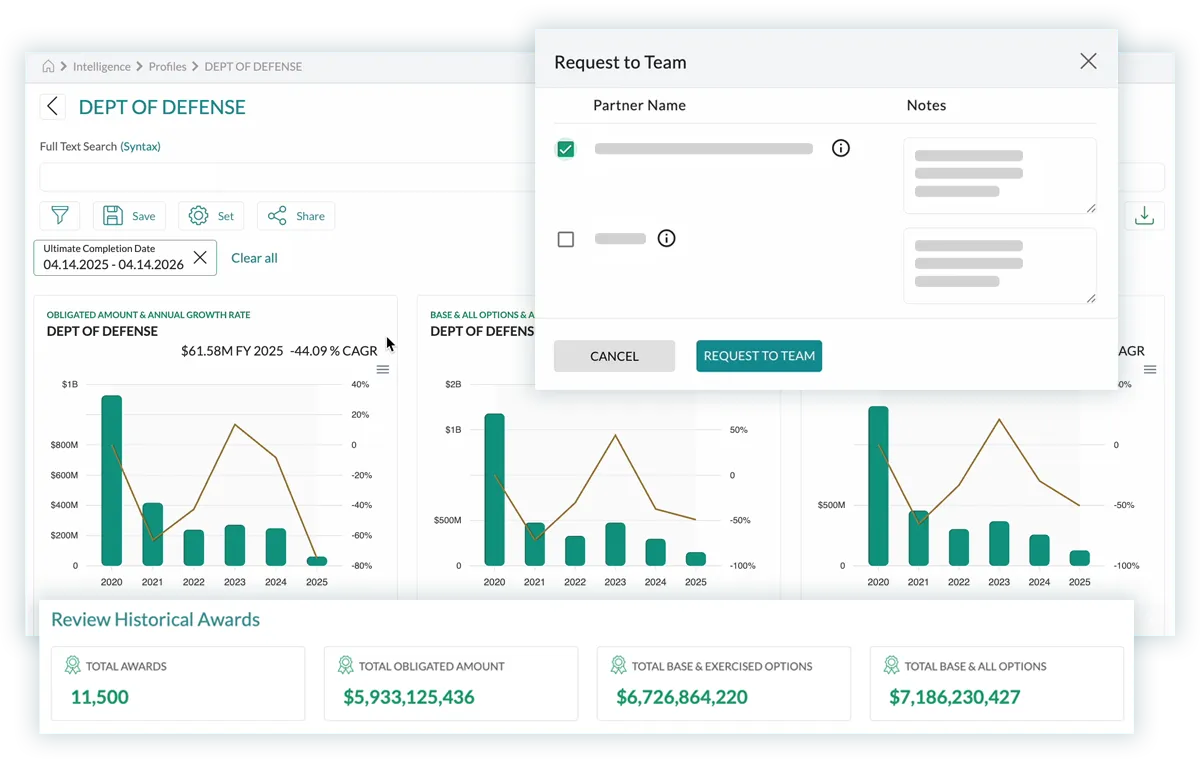Click the value $6,726,864,220
The width and height of the screenshot is (1200, 763).
pos(682,697)
